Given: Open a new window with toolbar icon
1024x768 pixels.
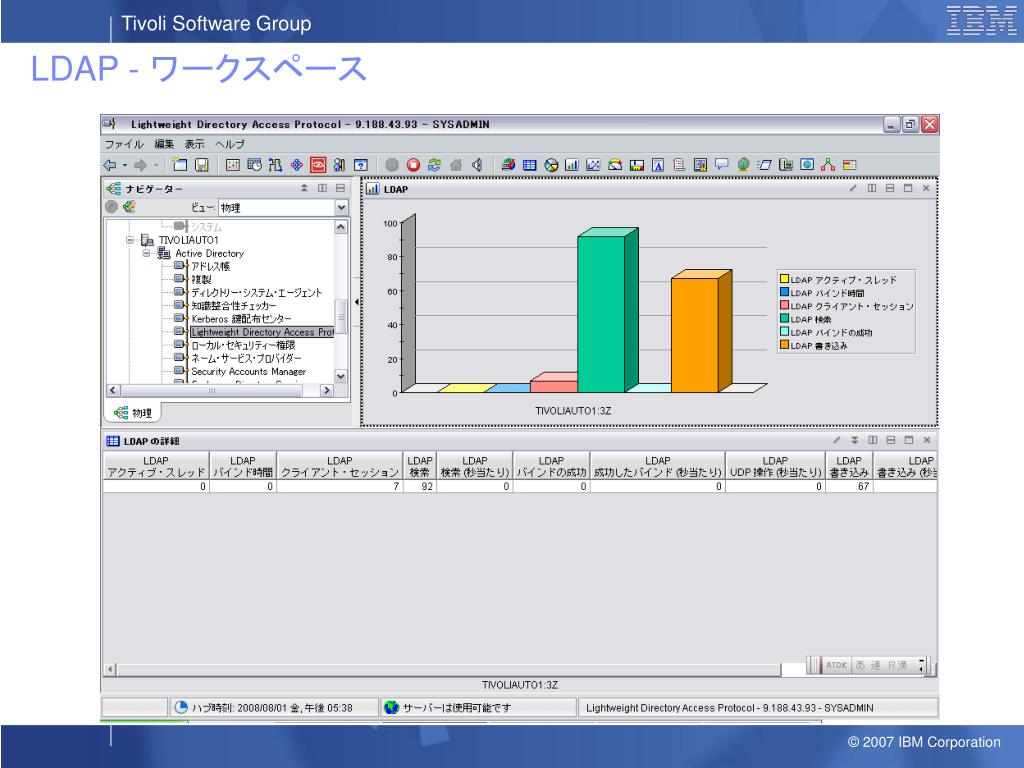Looking at the screenshot, I should [x=180, y=165].
